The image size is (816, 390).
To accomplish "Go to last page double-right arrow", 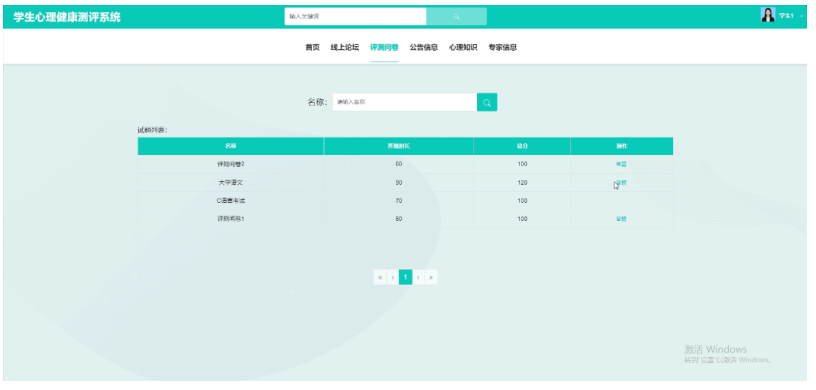I will pos(431,278).
